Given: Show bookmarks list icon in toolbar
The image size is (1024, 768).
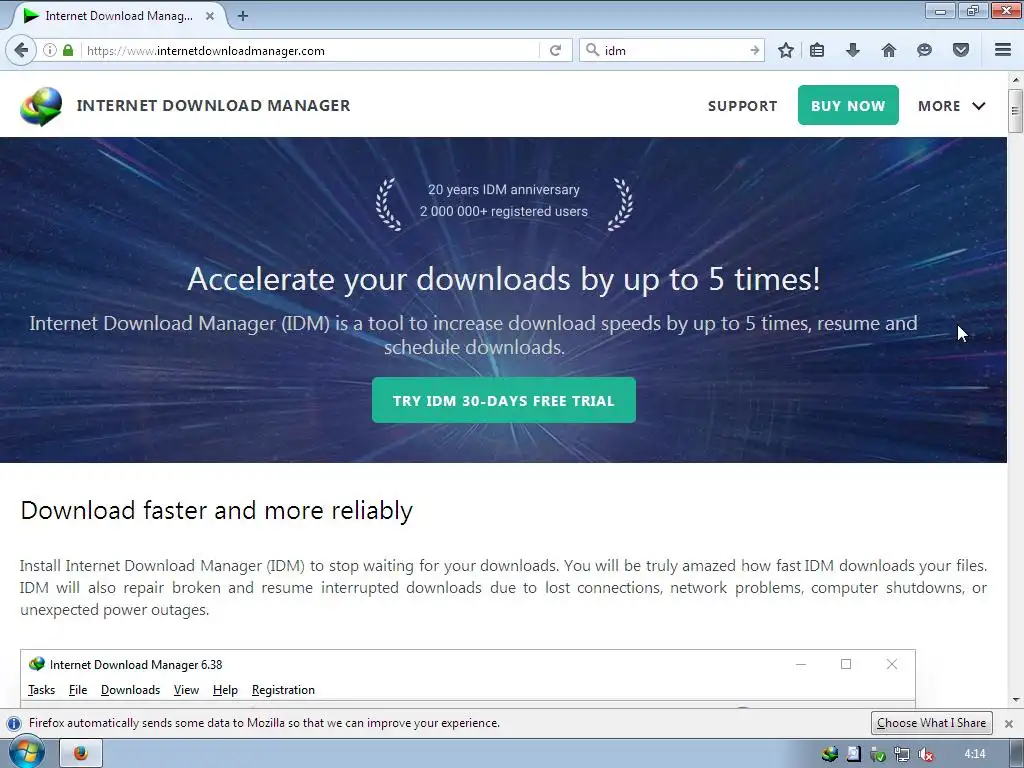Looking at the screenshot, I should (817, 50).
